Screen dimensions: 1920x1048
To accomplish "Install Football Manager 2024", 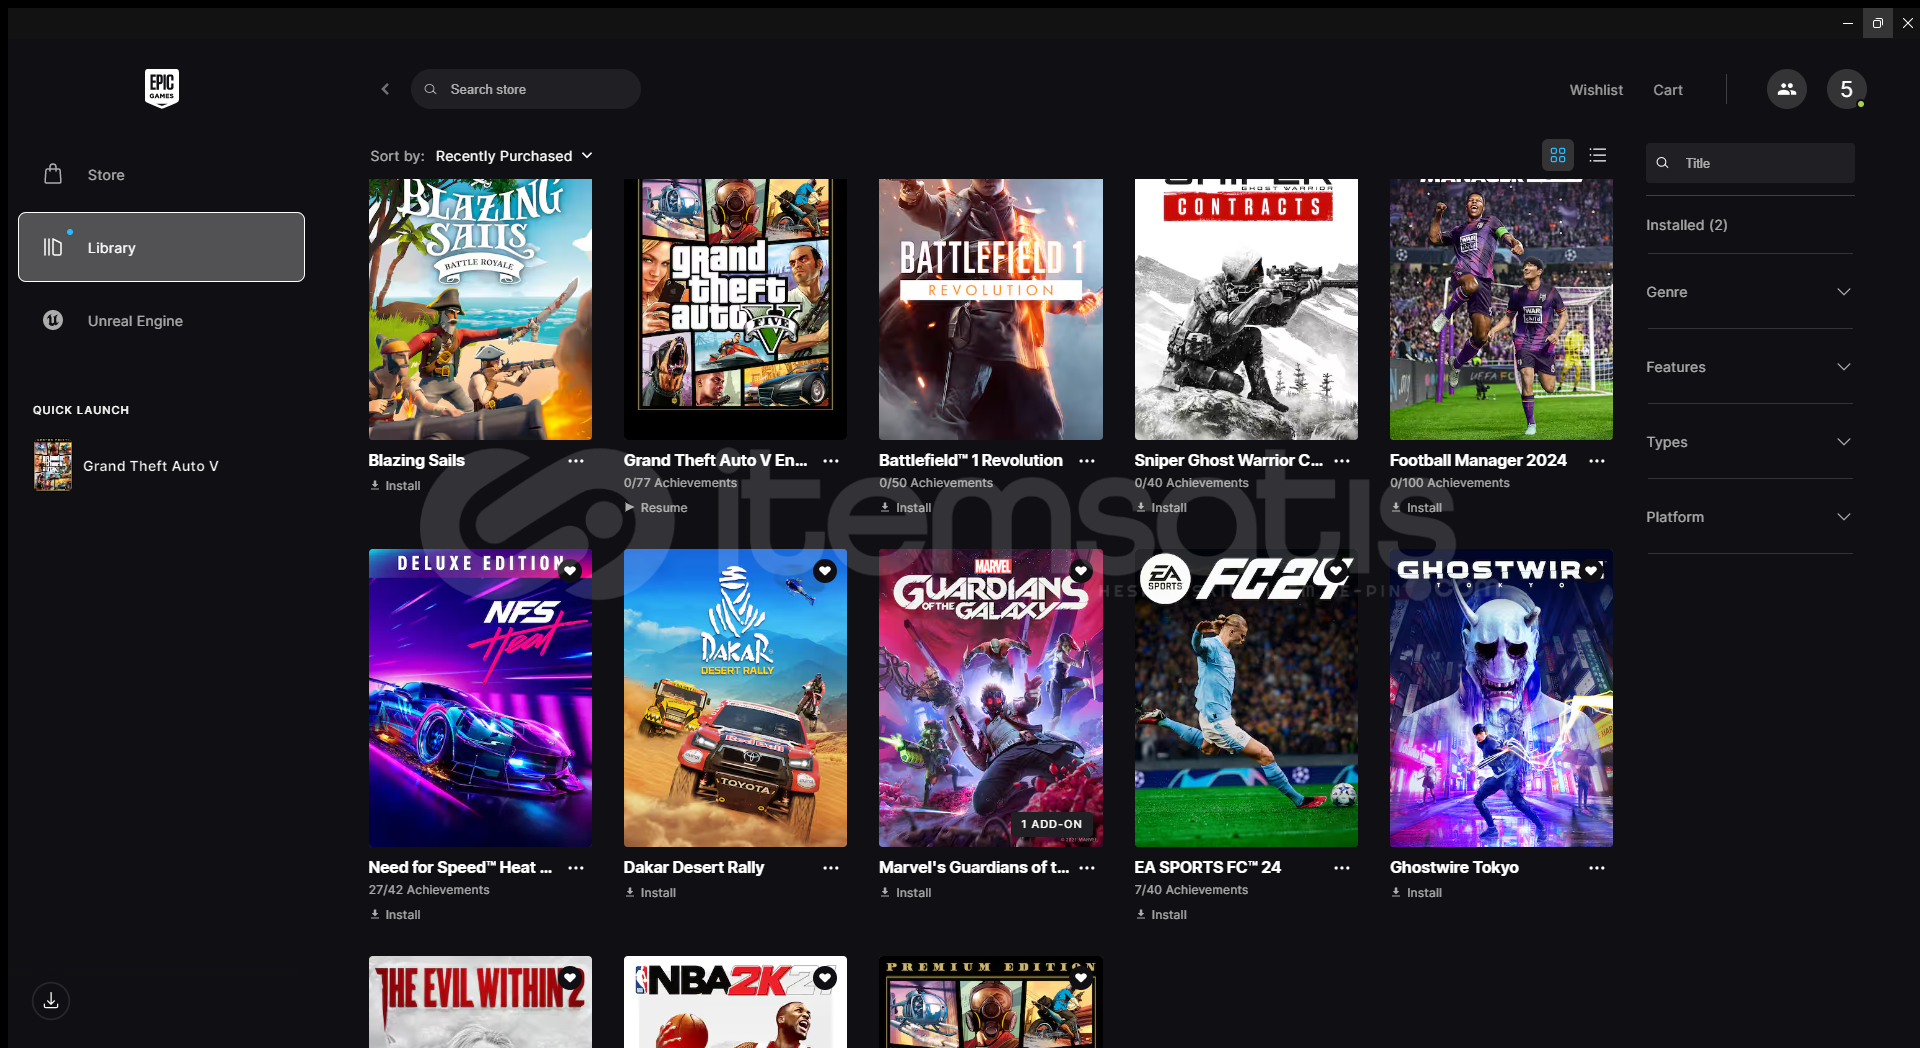I will (1417, 508).
